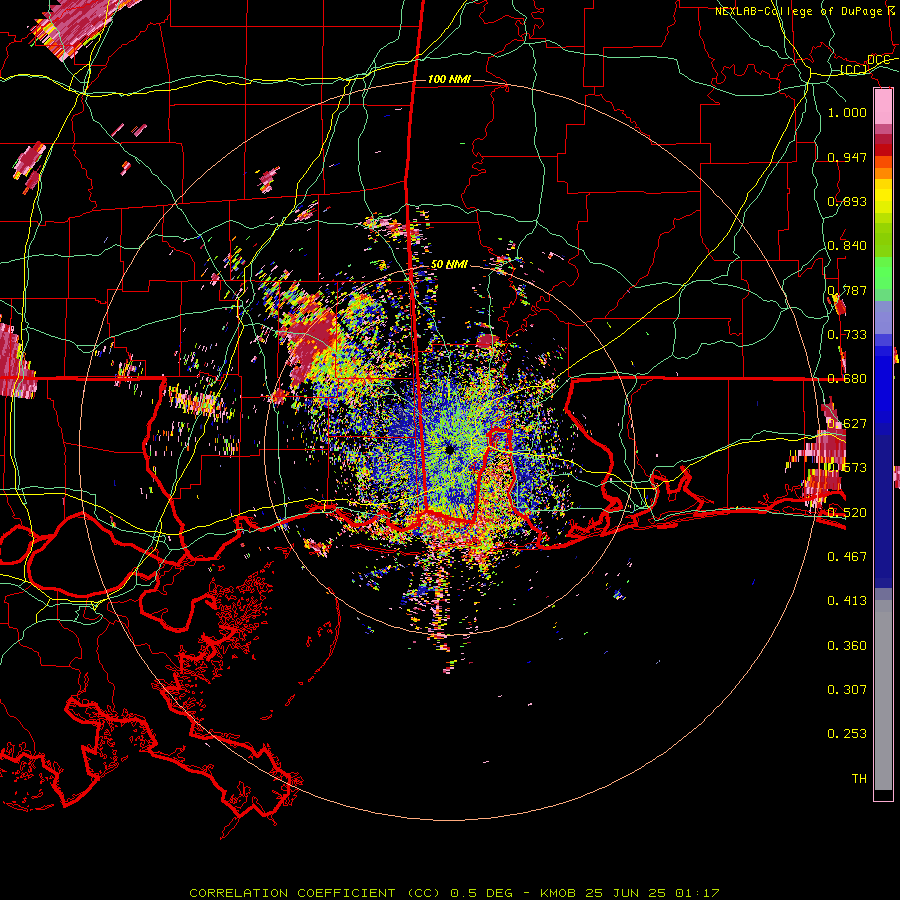The width and height of the screenshot is (900, 900).
Task: Click the "0.467" color scale value
Action: 847,557
